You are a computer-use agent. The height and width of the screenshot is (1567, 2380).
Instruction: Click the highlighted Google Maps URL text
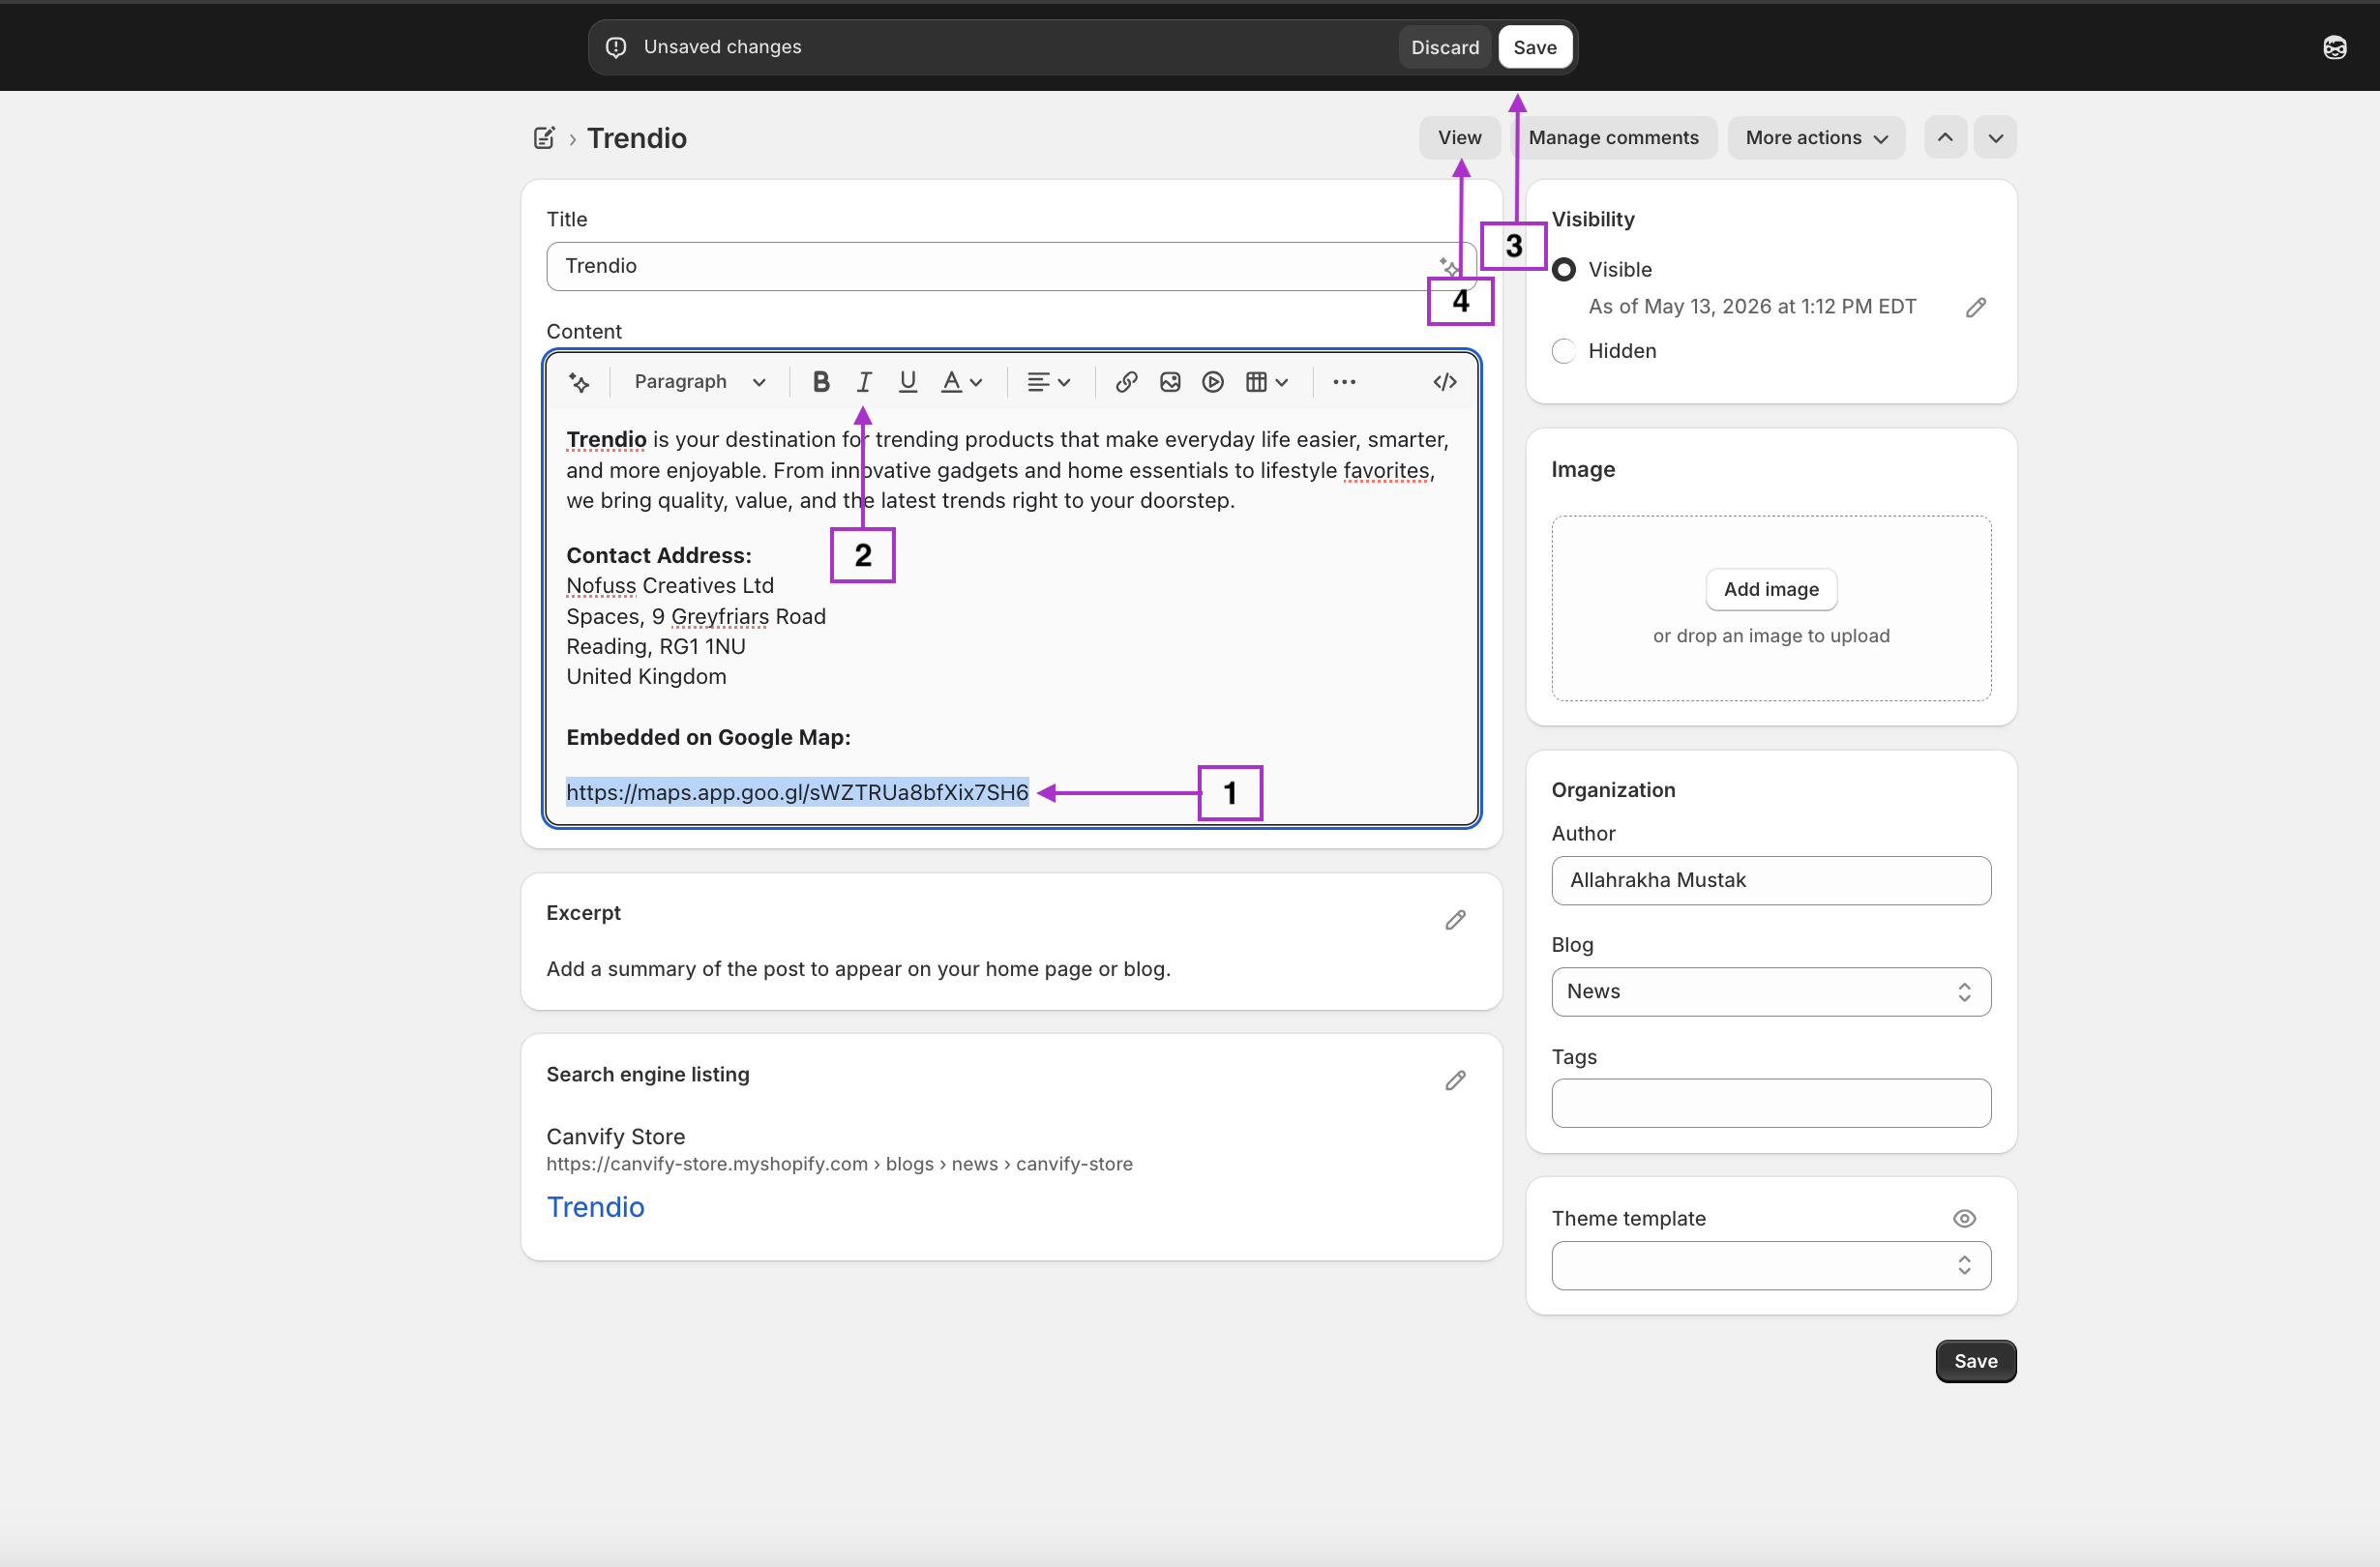(x=797, y=793)
